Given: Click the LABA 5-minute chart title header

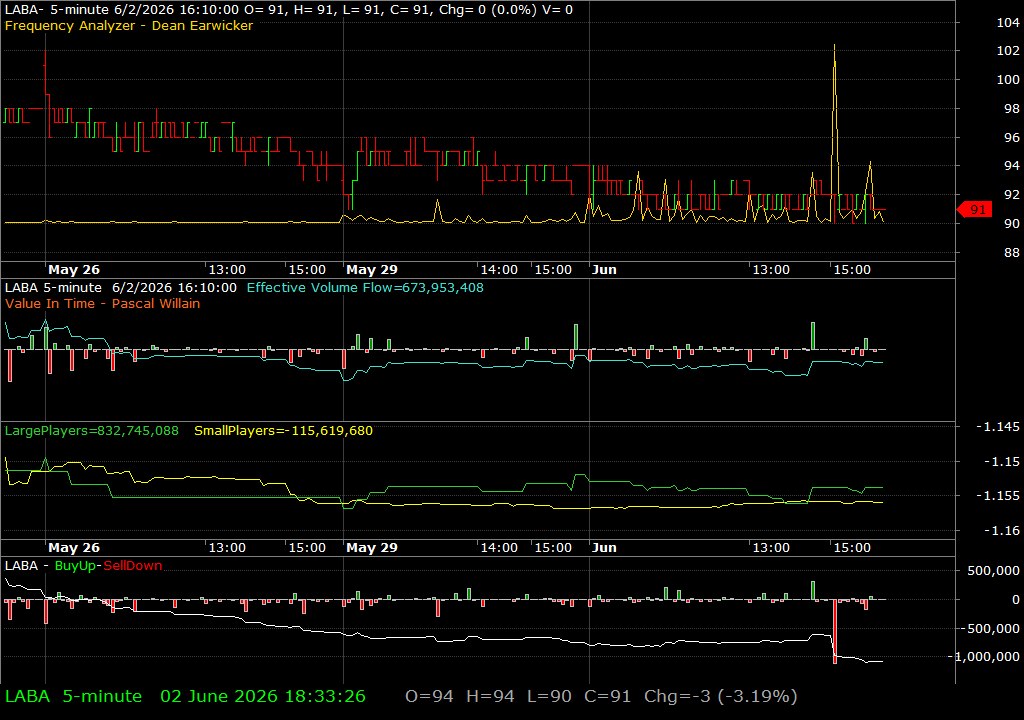Looking at the screenshot, I should tap(288, 10).
